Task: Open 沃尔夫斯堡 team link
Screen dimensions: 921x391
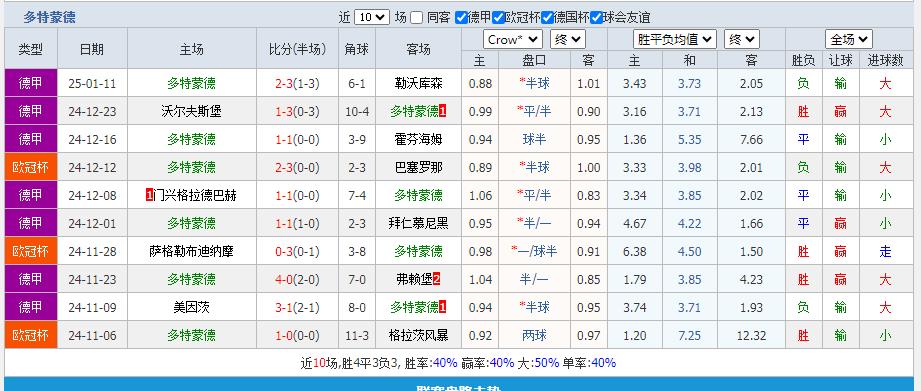Action: (191, 112)
